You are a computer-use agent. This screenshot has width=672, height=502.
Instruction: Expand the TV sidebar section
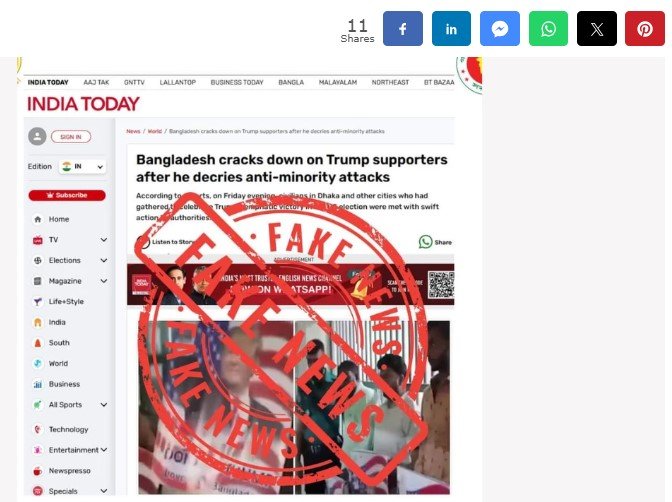tap(104, 240)
